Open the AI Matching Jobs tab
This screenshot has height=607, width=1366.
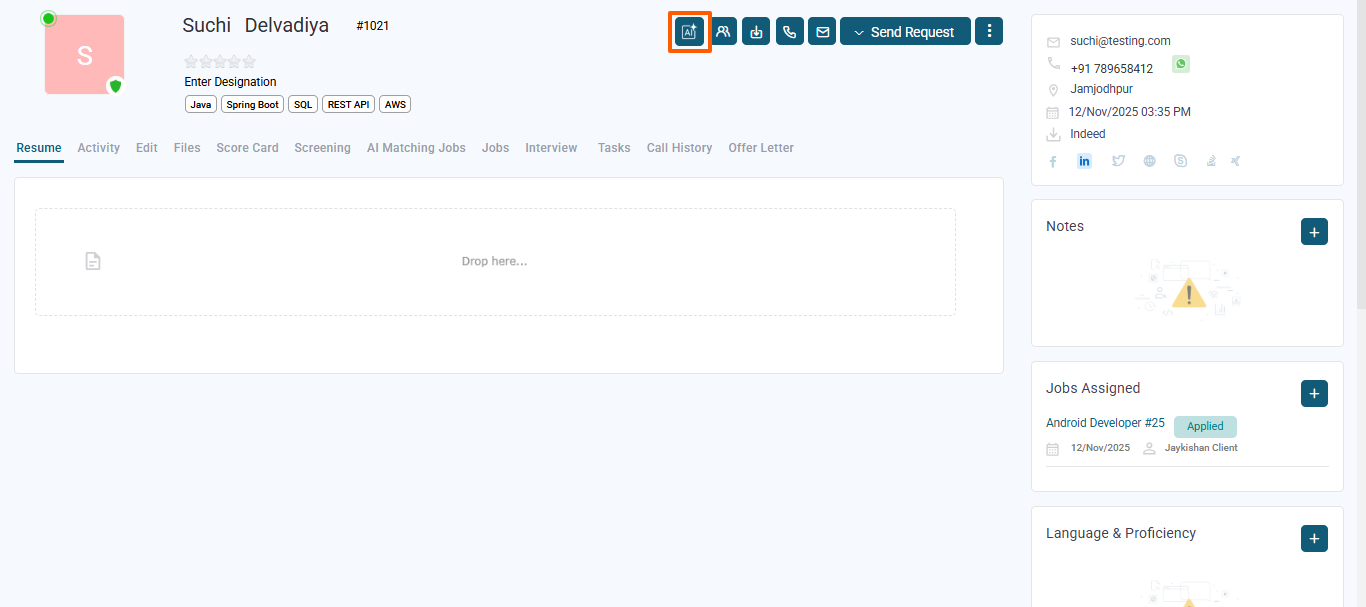click(416, 148)
